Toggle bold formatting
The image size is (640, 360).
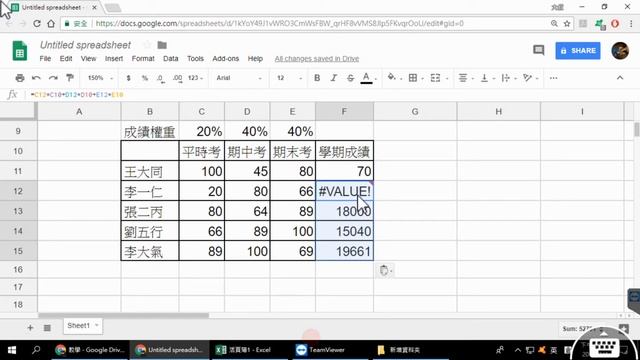[x=317, y=78]
